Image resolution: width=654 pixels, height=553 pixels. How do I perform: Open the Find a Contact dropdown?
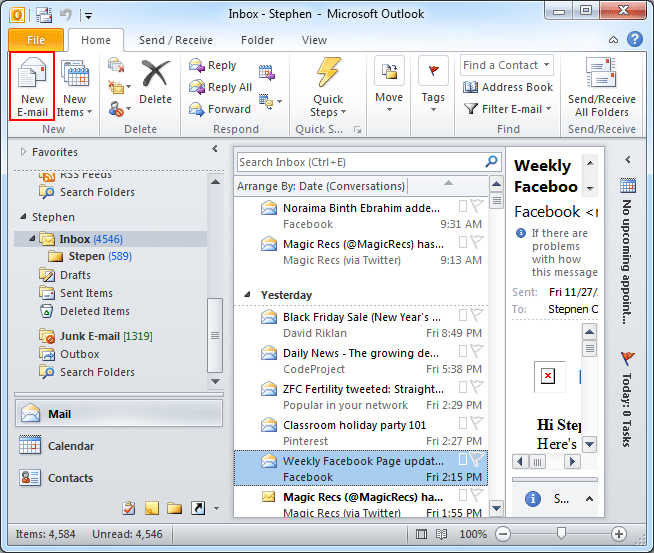[x=546, y=65]
